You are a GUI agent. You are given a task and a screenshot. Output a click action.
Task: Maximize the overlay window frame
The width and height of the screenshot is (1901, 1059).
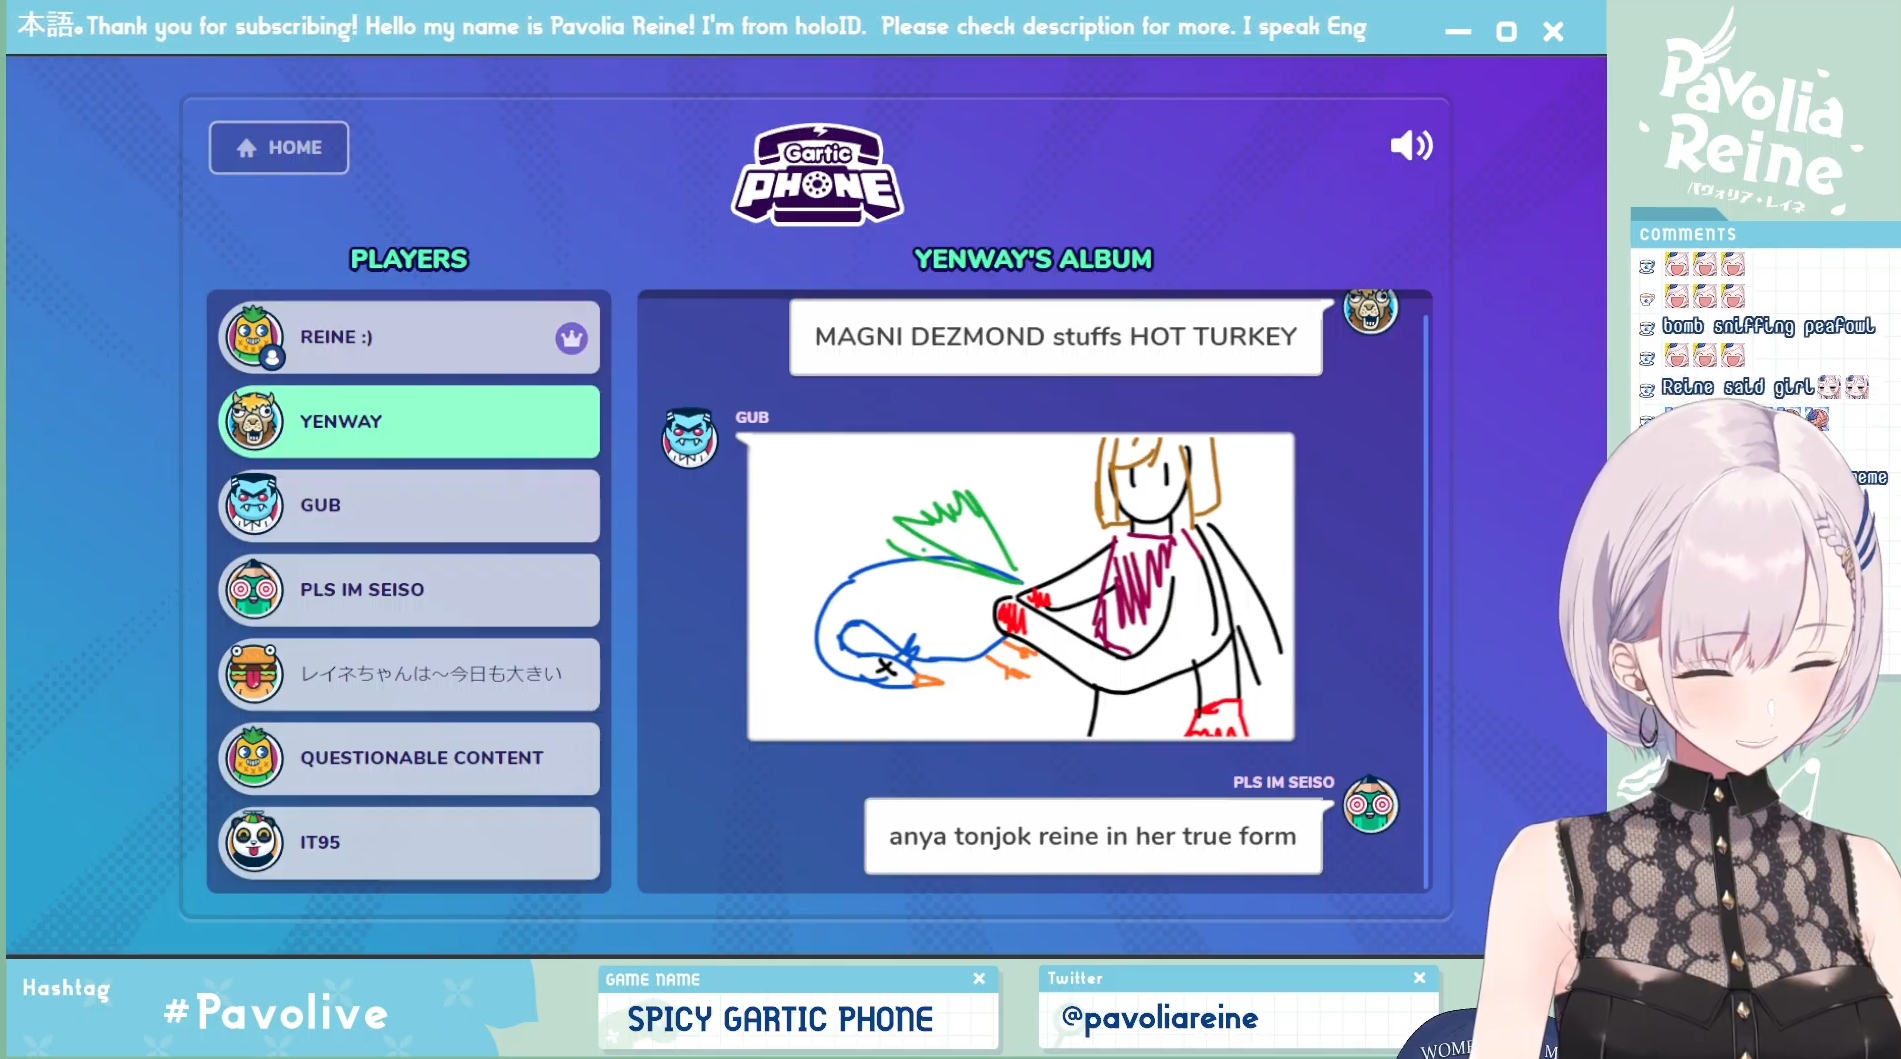[1506, 32]
